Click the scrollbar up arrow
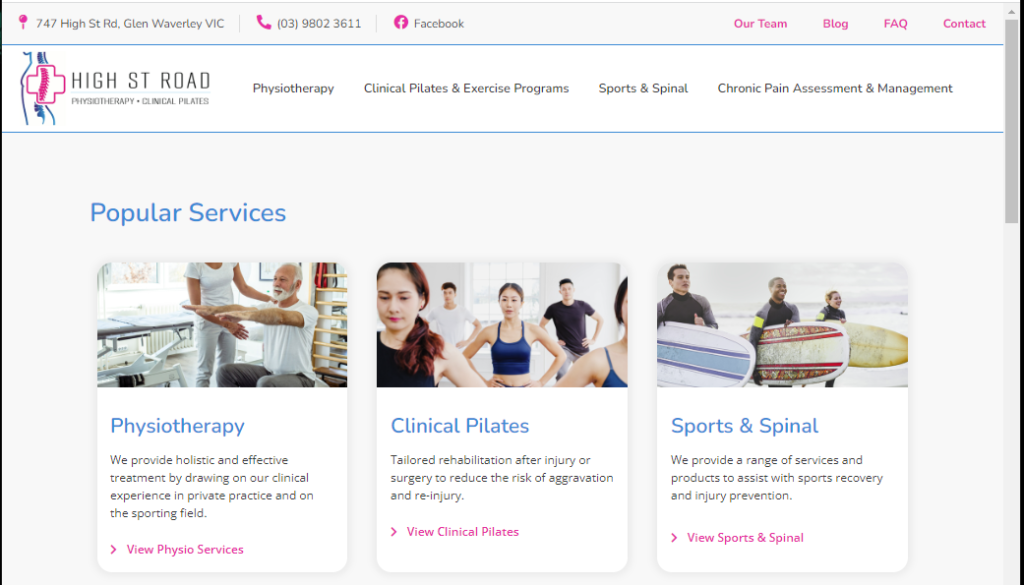Screen dimensions: 1024x585 tap(1012, 12)
